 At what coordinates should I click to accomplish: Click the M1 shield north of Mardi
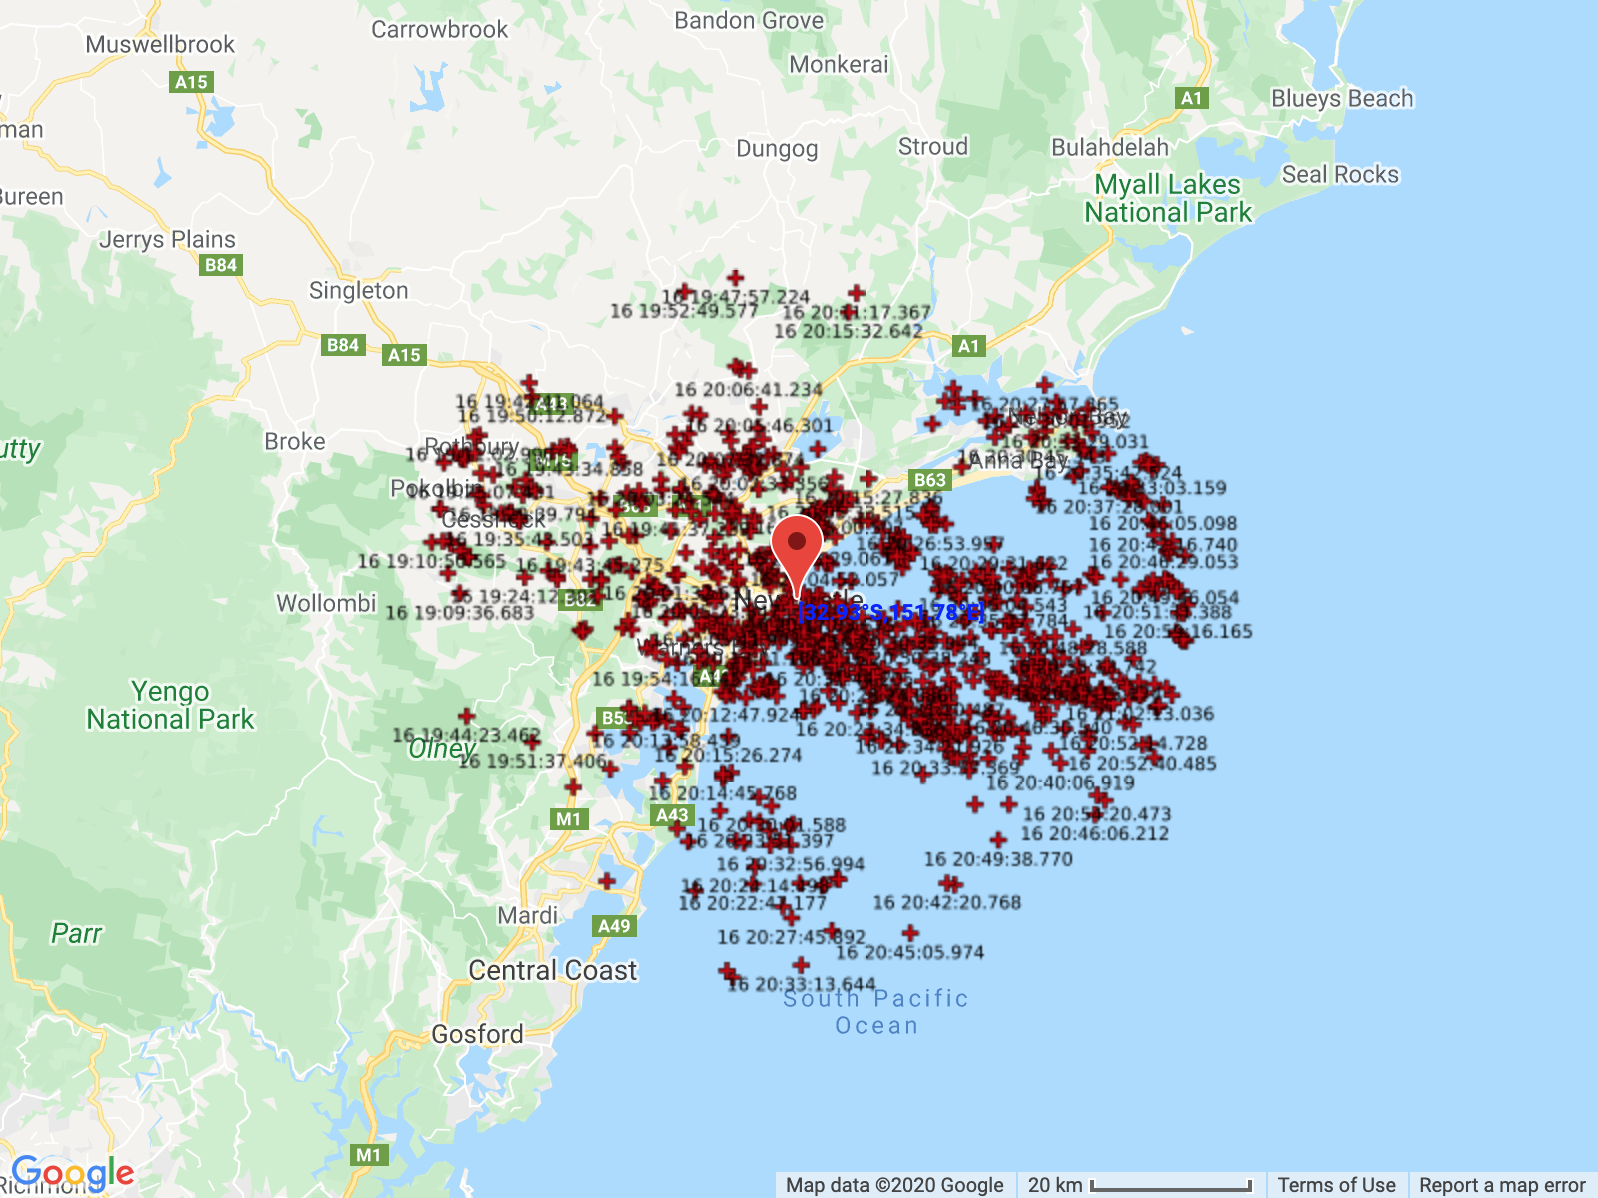[x=568, y=819]
